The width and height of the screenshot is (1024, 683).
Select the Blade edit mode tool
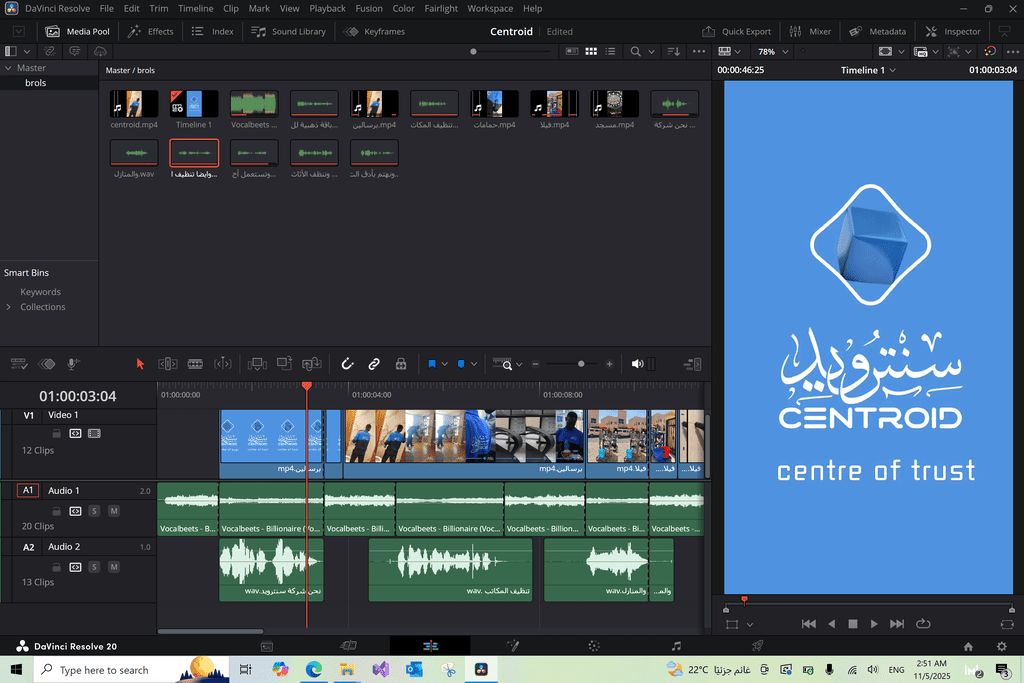195,364
